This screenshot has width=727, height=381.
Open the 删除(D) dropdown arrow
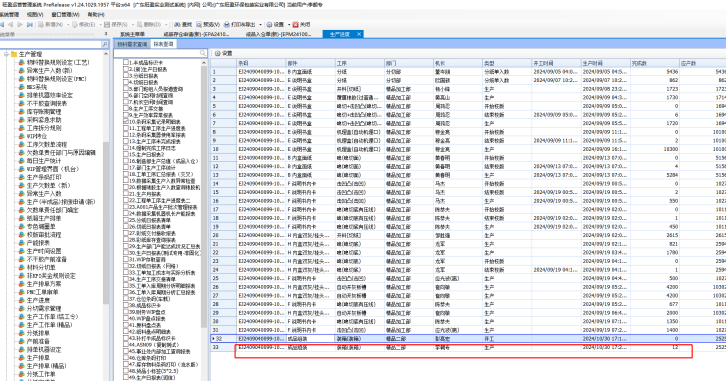166,25
